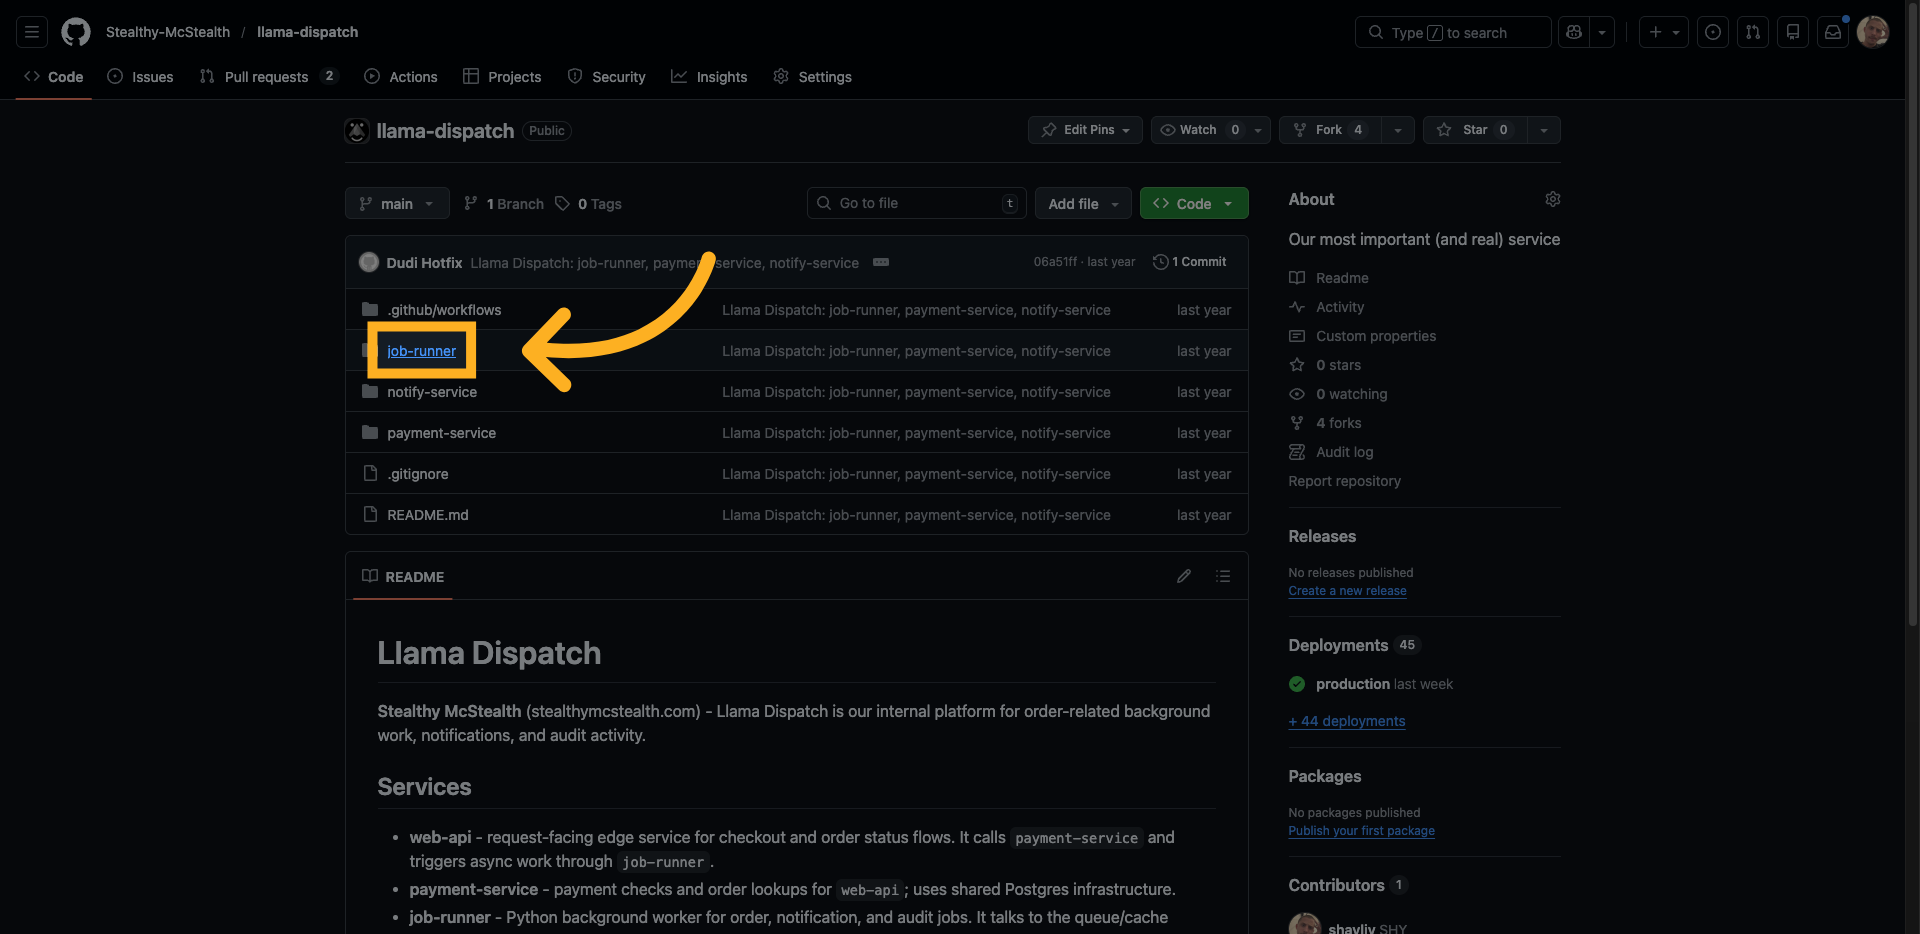The height and width of the screenshot is (934, 1920).
Task: Expand commit message ellipsis icon
Action: [881, 262]
